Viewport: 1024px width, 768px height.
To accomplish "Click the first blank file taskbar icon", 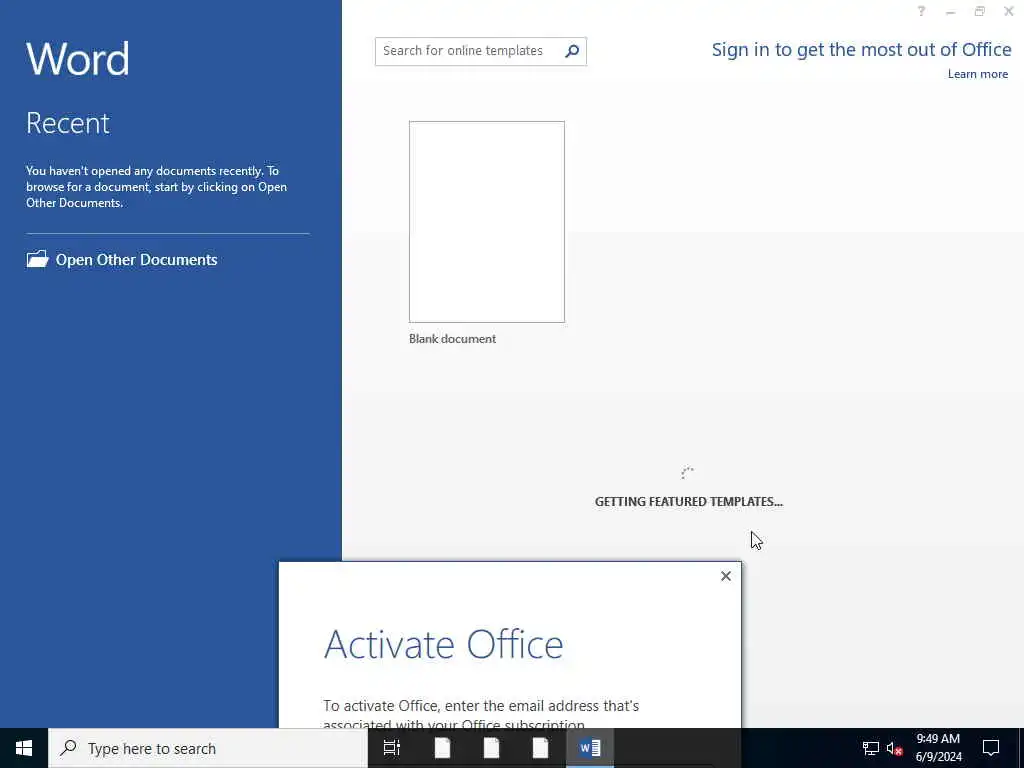I will tap(442, 748).
